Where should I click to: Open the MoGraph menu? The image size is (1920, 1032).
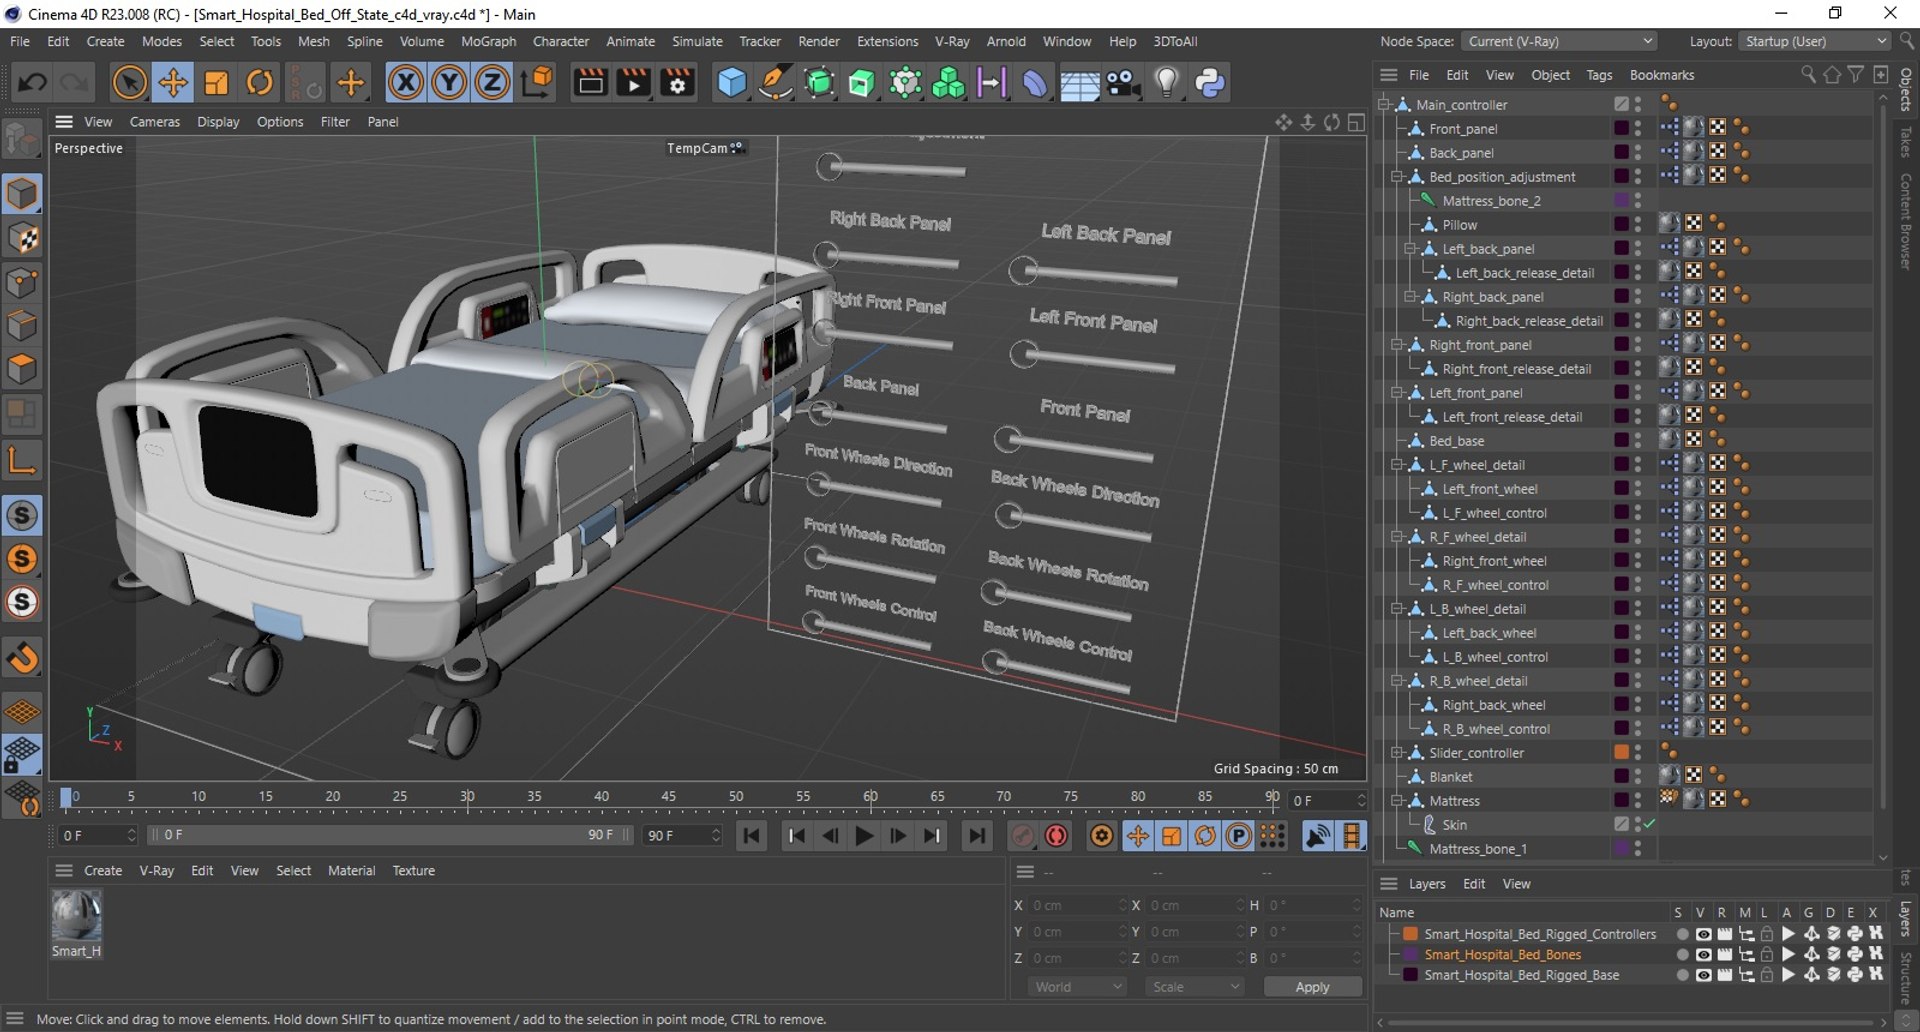click(x=488, y=41)
